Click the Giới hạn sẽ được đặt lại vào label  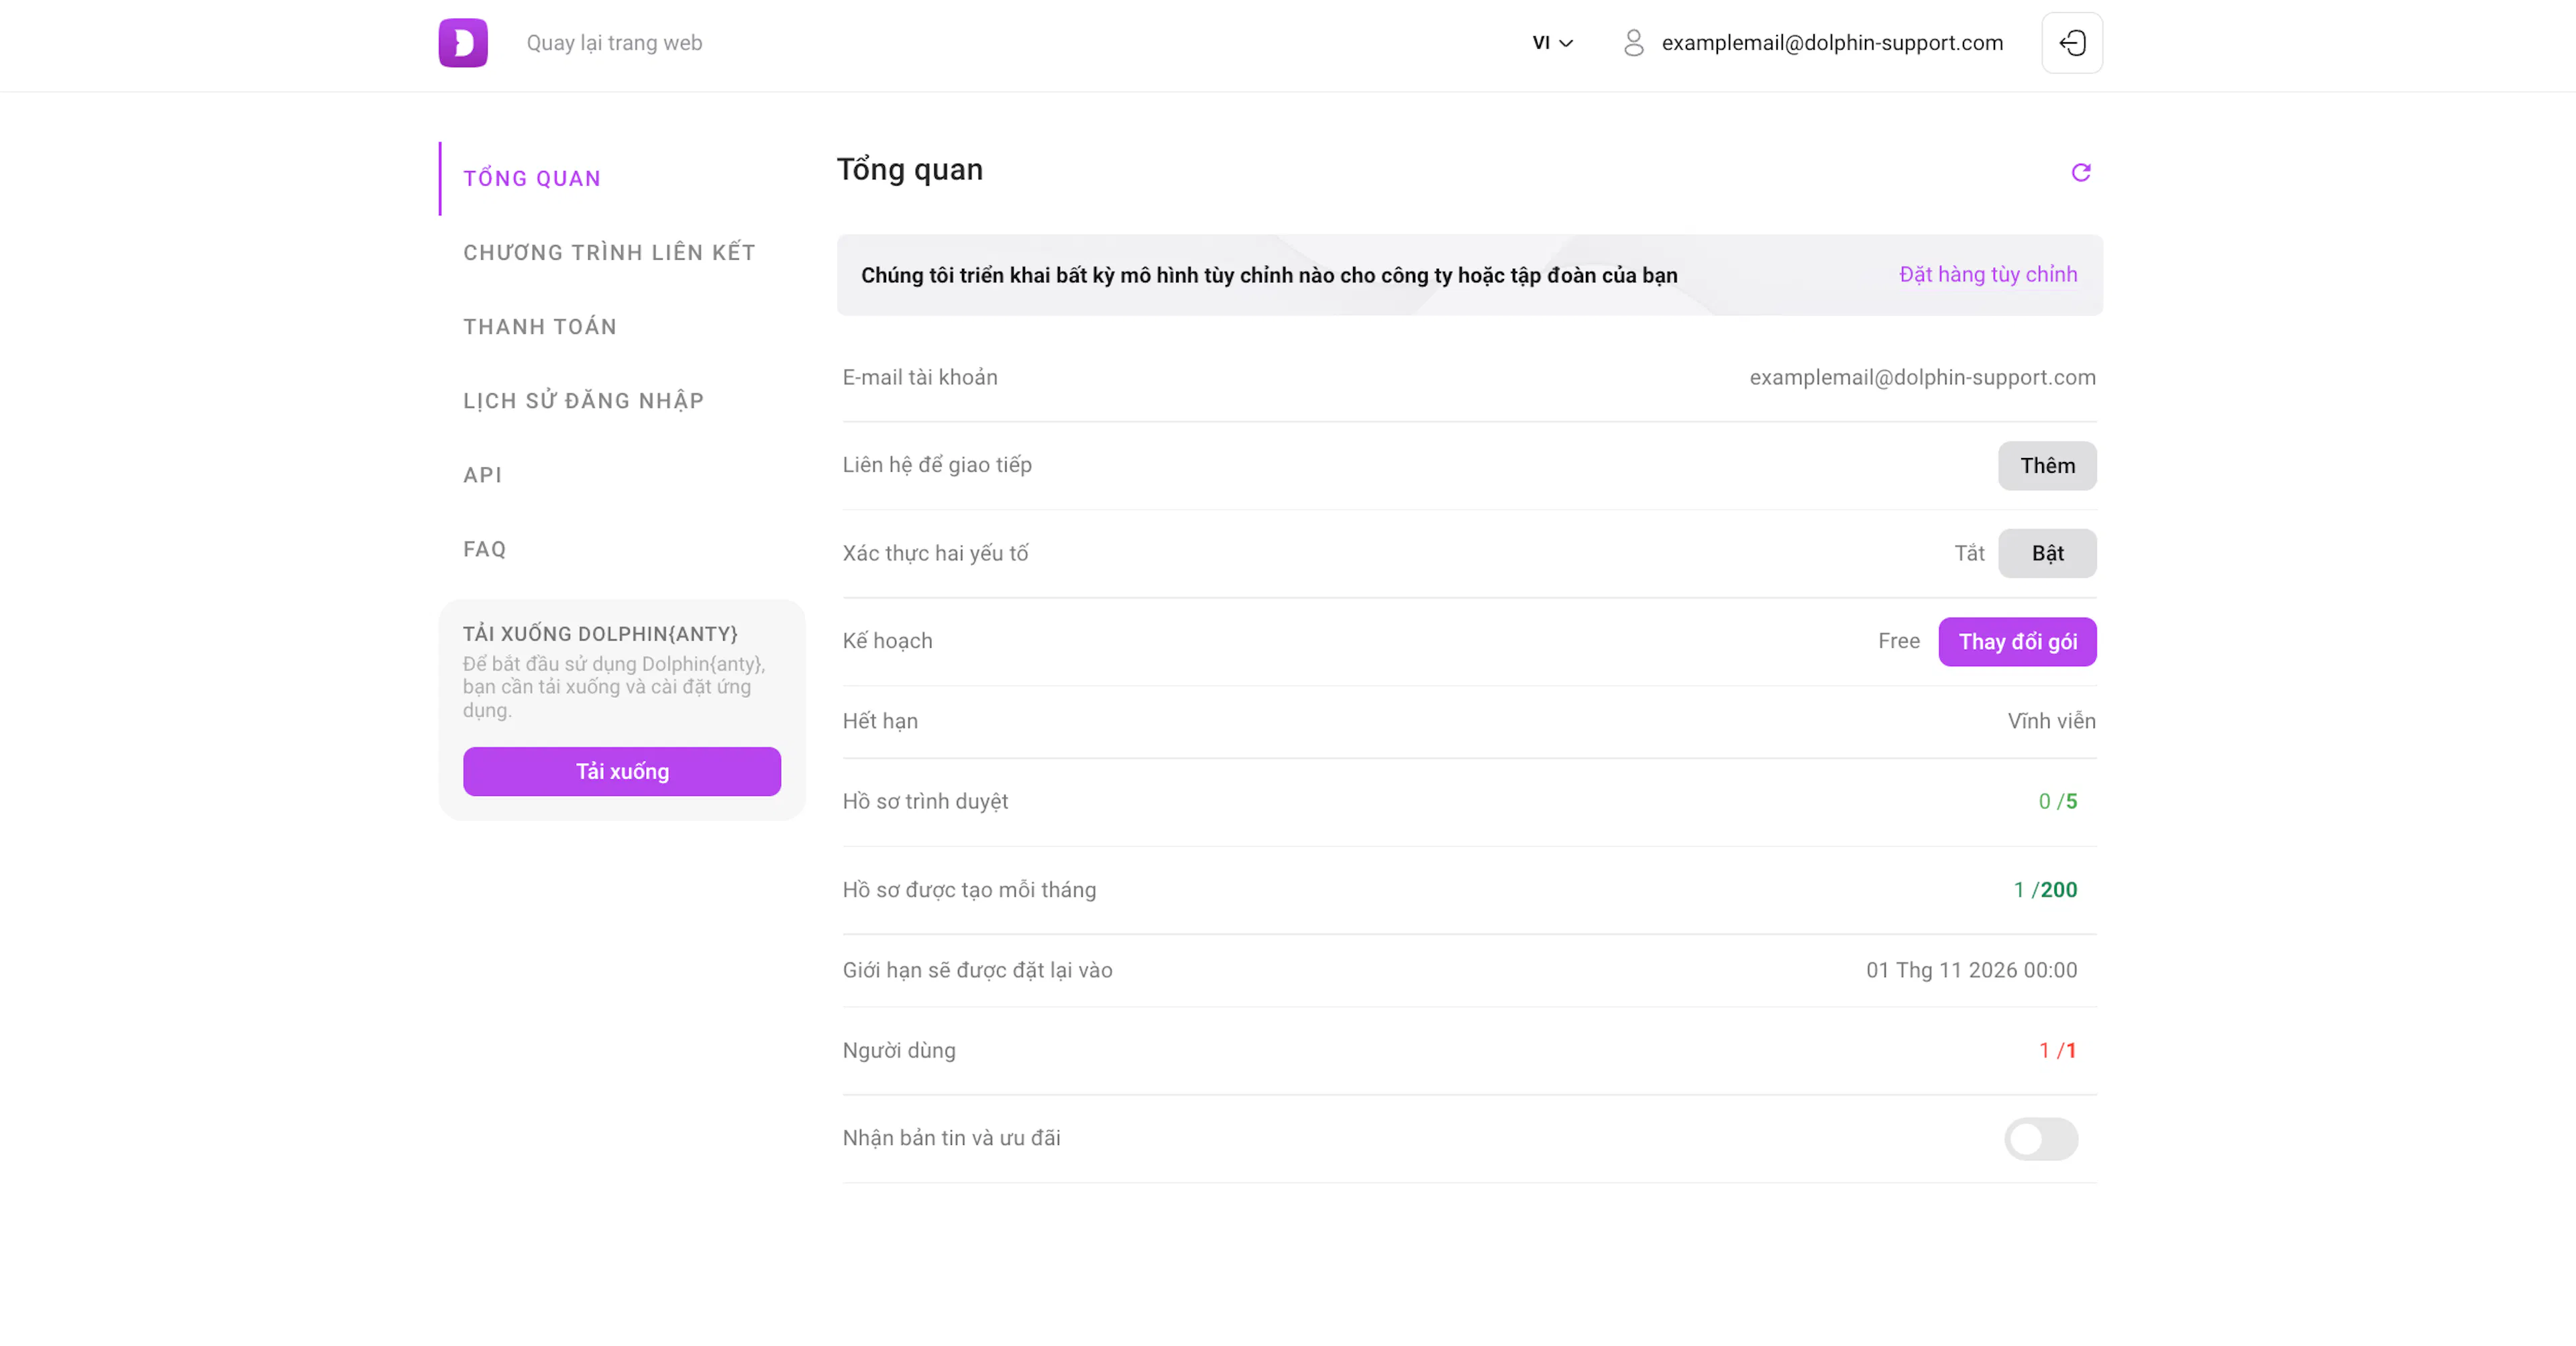pyautogui.click(x=977, y=971)
